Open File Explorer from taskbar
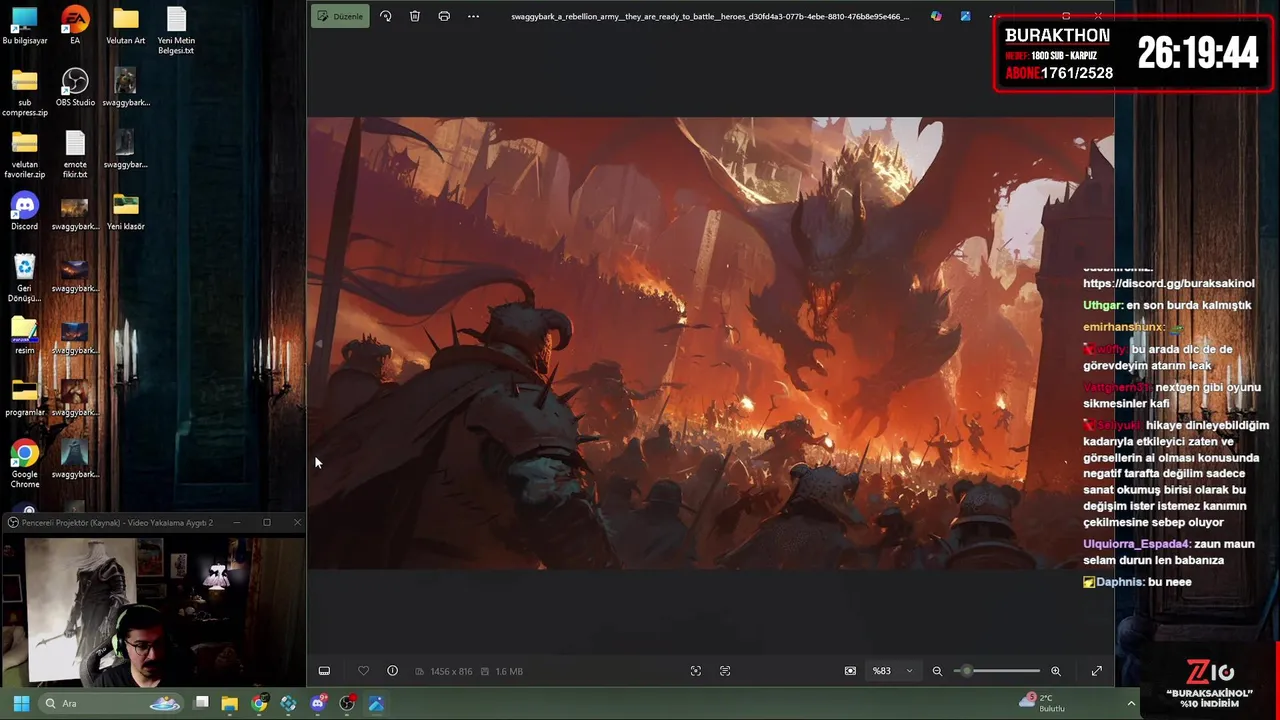 (x=230, y=703)
